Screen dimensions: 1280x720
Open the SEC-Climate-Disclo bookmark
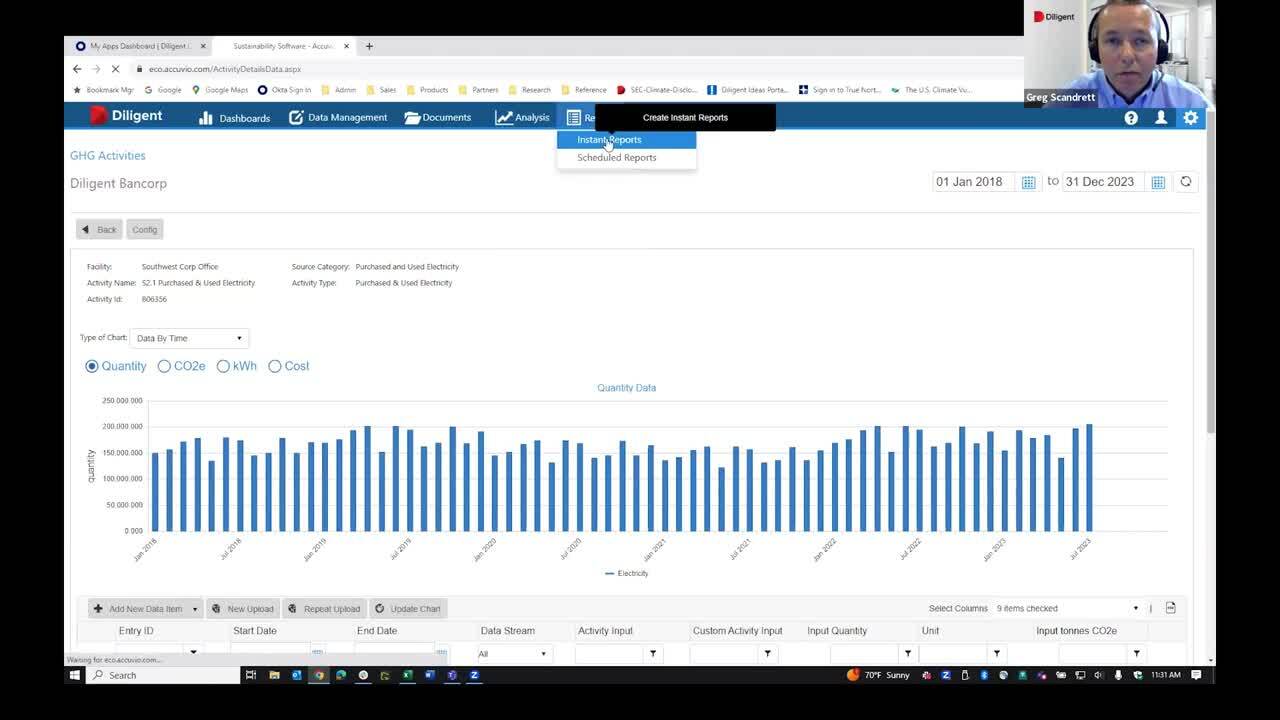657,90
